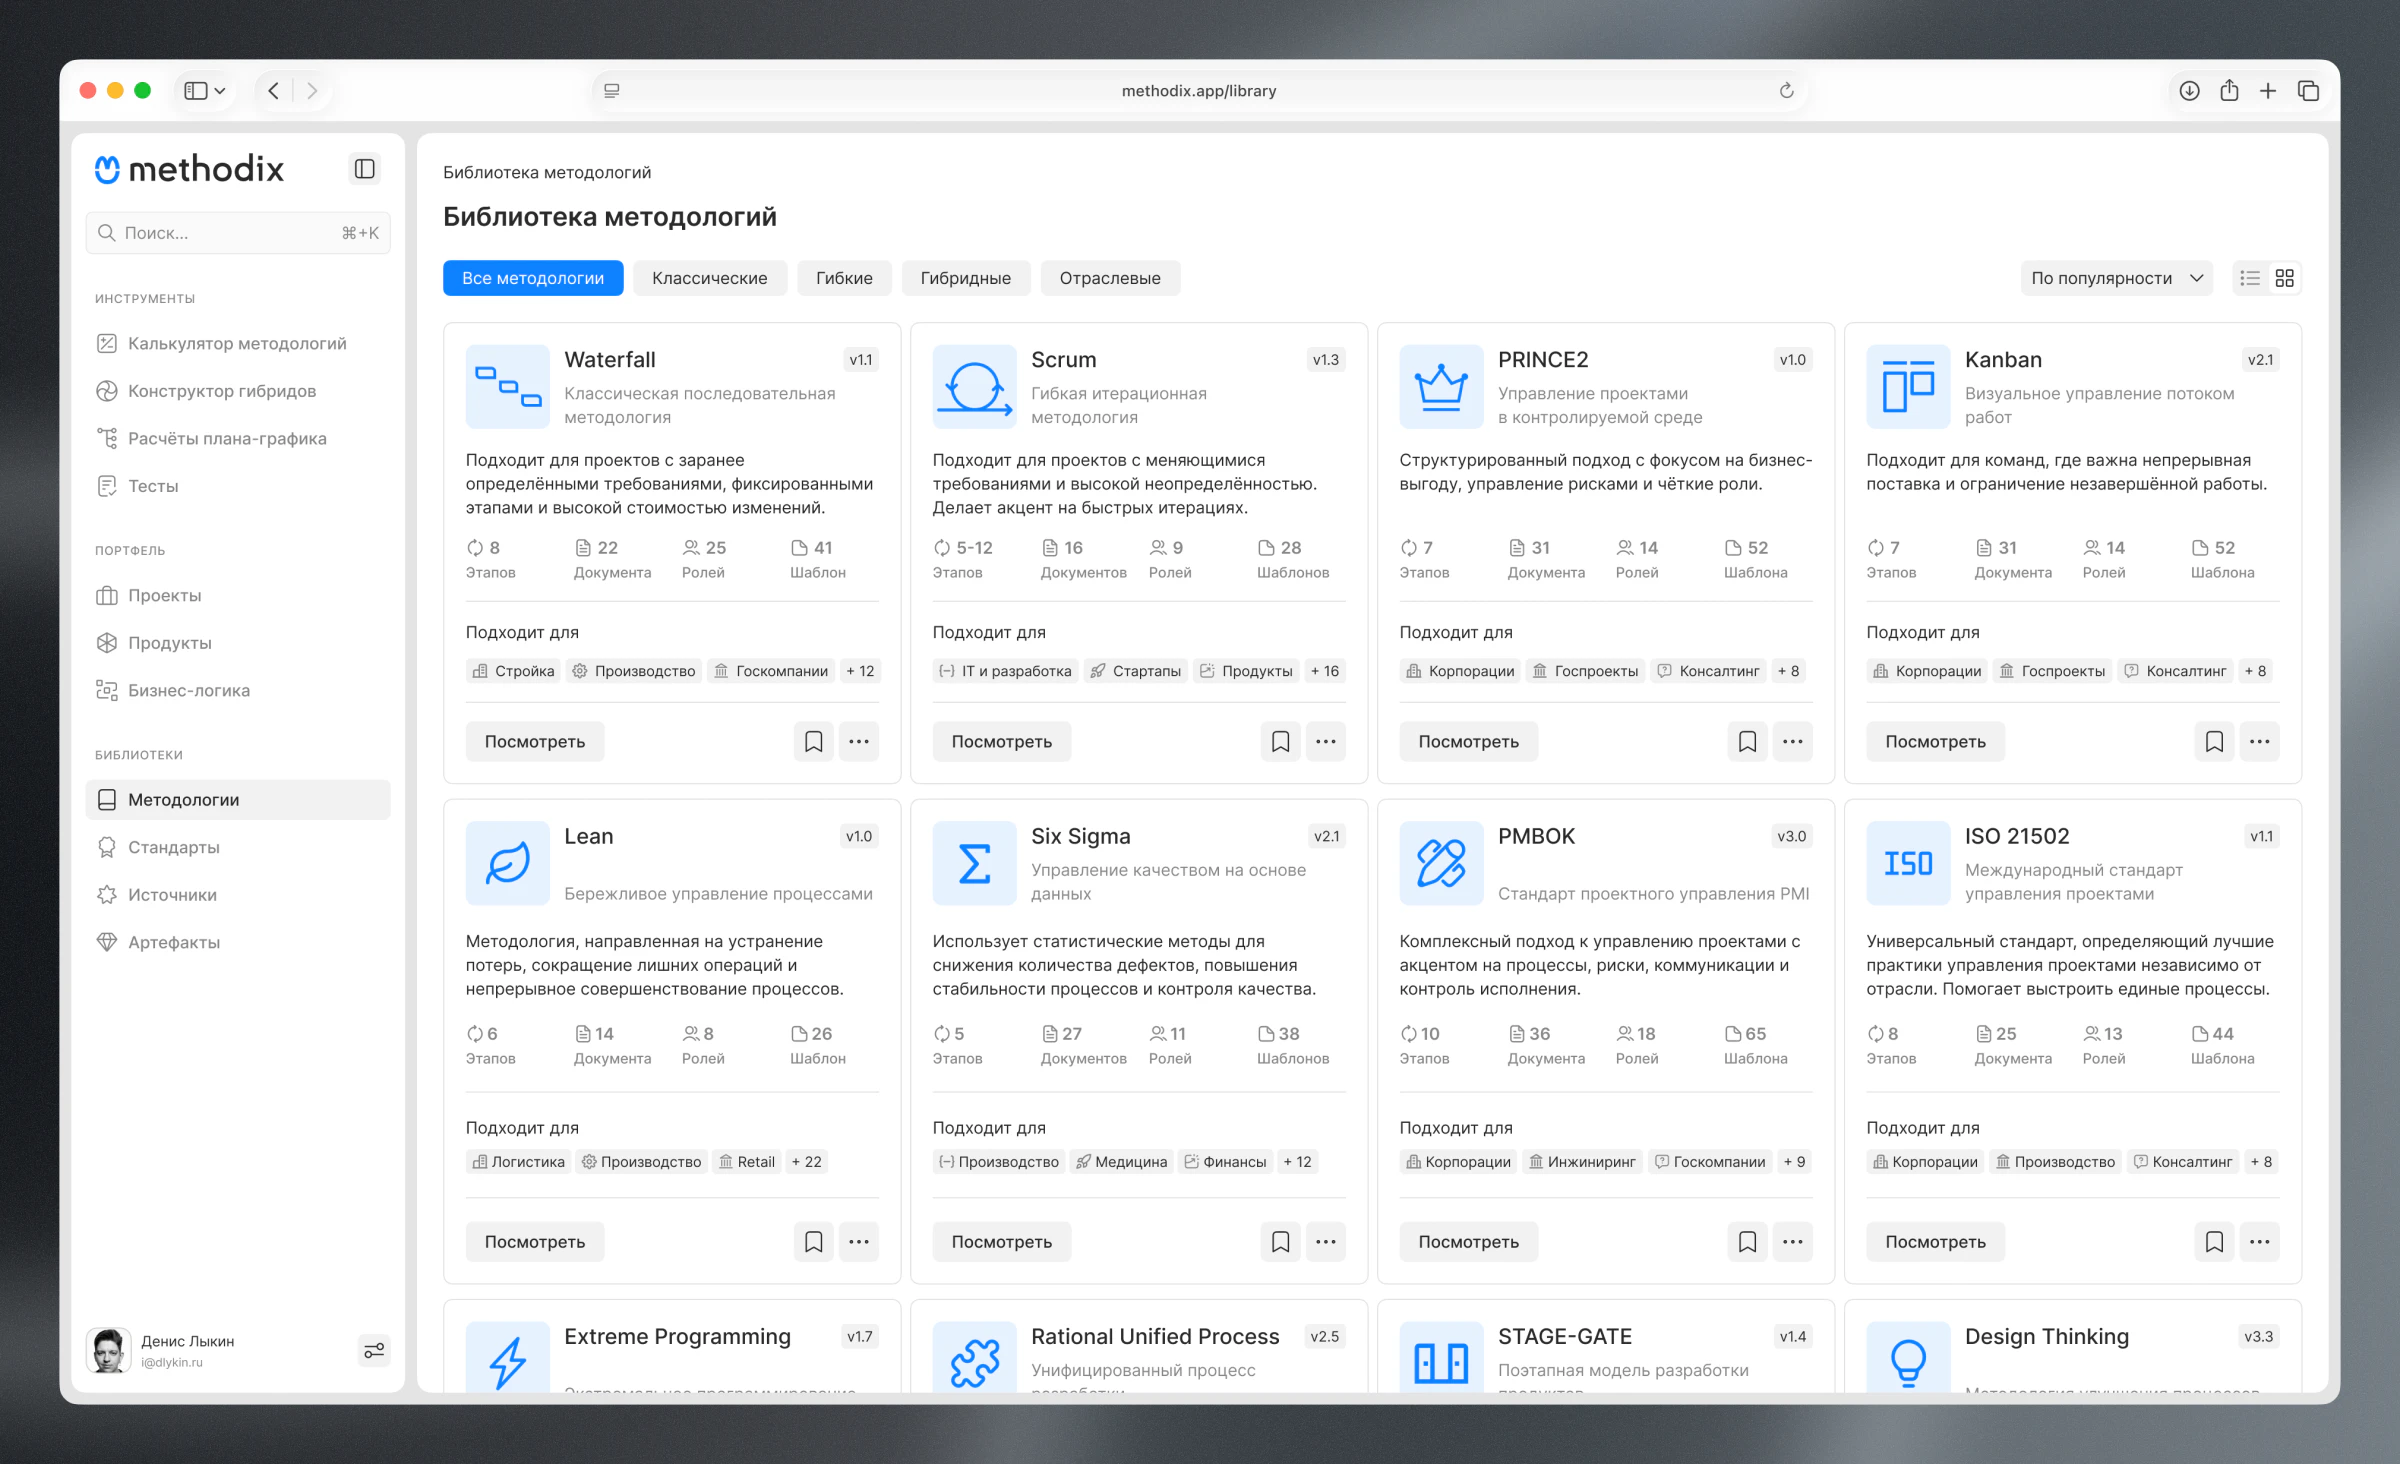Select the Все методологии filter tab
Viewport: 2400px width, 1464px height.
533,278
